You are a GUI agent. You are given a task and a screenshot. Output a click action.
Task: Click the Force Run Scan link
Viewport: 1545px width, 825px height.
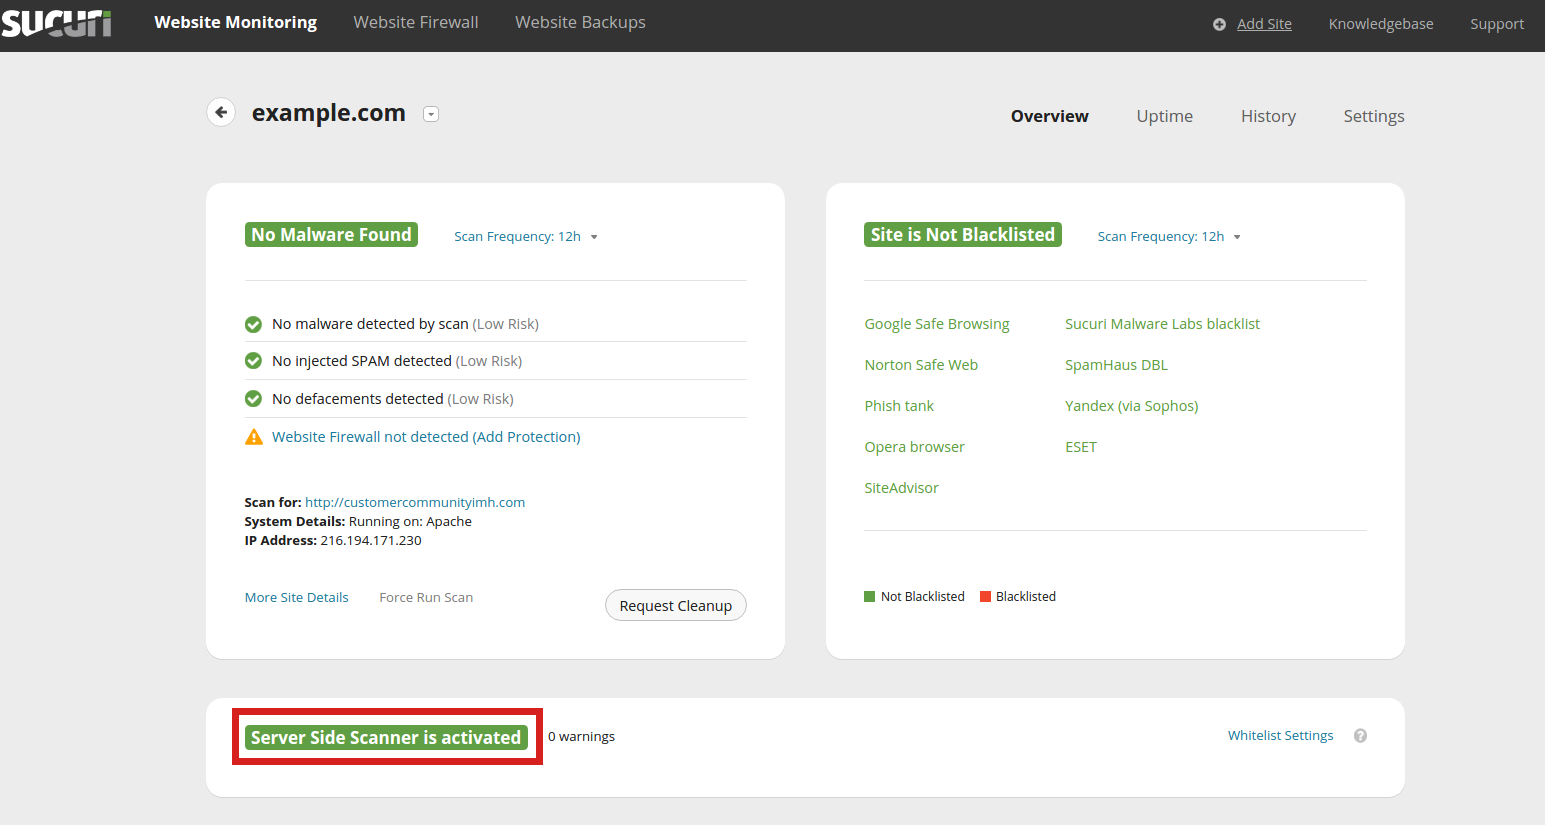[426, 597]
